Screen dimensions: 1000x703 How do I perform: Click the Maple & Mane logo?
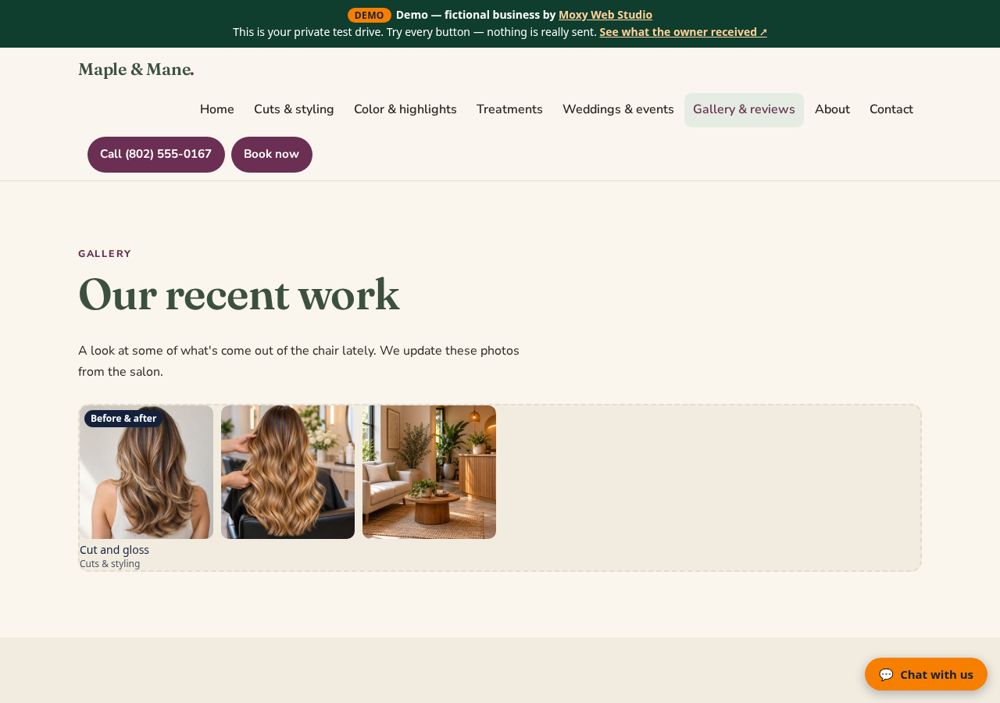(x=136, y=70)
